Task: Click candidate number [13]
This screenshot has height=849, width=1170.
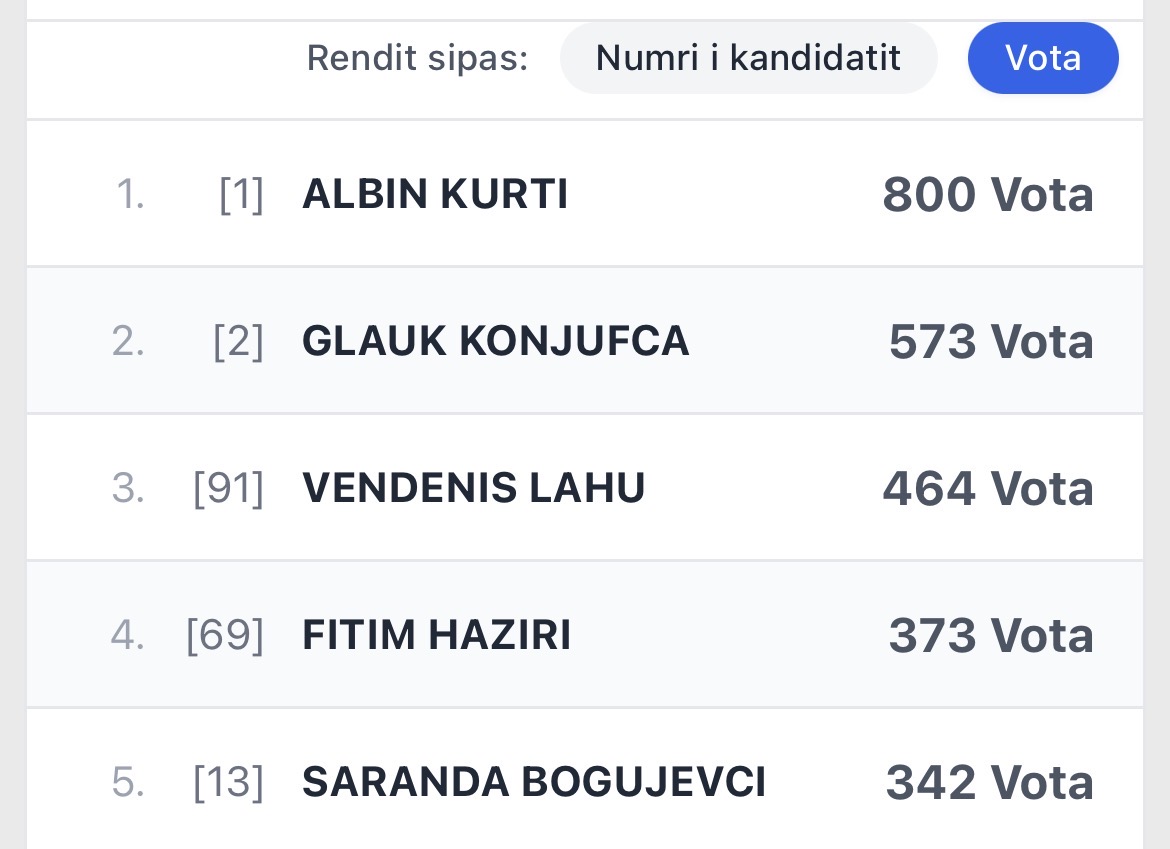Action: click(x=228, y=782)
